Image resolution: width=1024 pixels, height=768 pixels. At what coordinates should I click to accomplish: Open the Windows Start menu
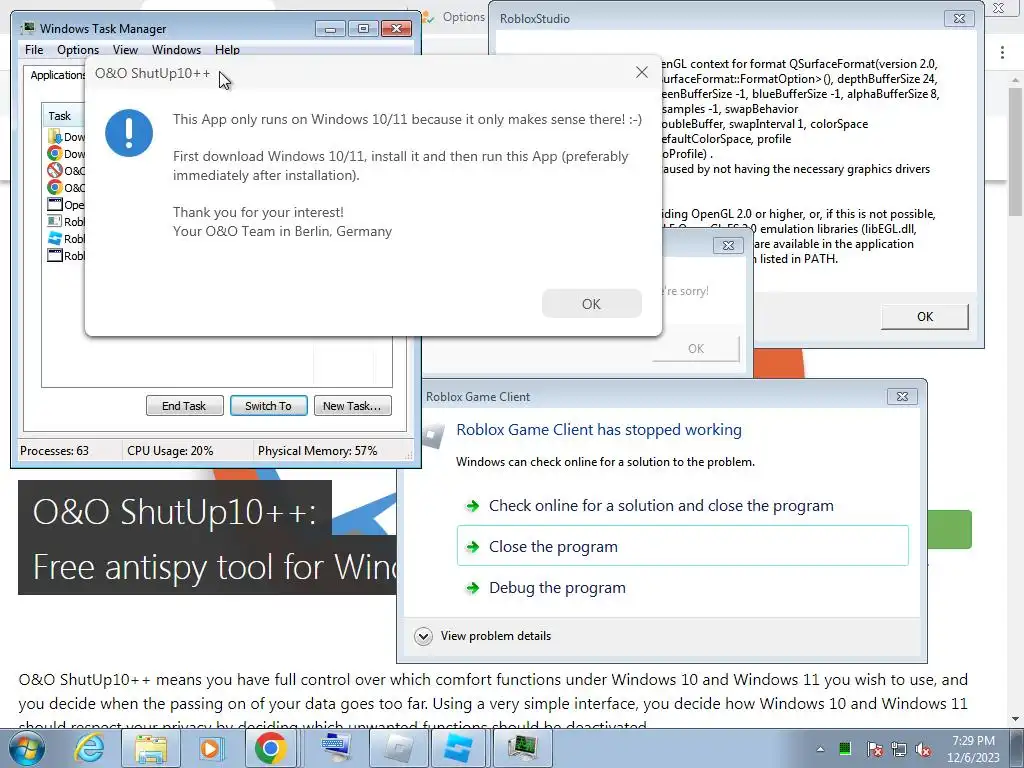(27, 748)
